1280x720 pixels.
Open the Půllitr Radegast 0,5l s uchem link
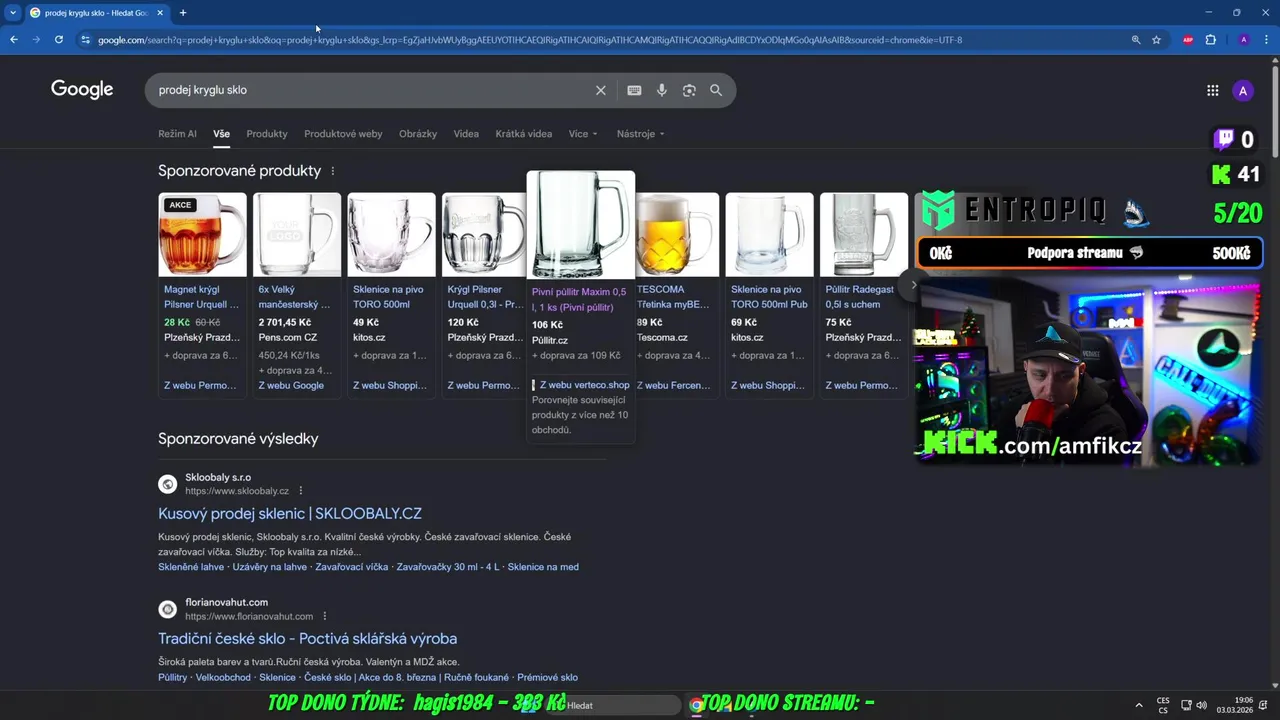(x=861, y=297)
